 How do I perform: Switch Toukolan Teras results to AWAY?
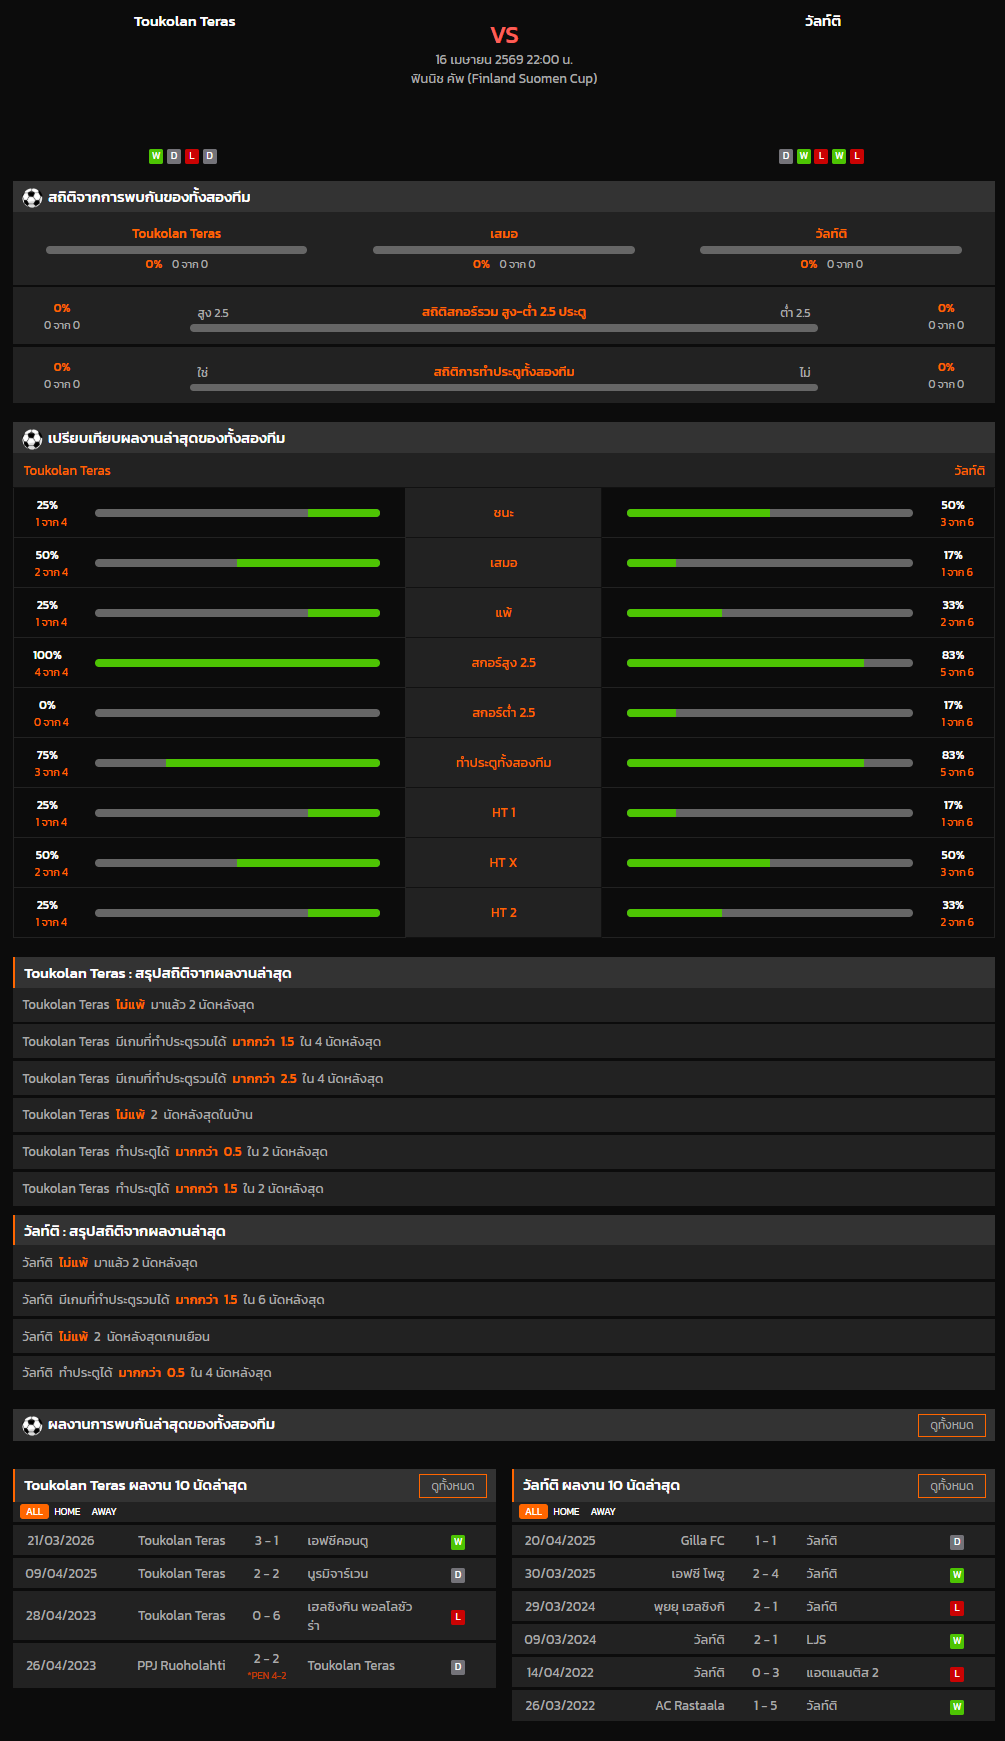(104, 1512)
